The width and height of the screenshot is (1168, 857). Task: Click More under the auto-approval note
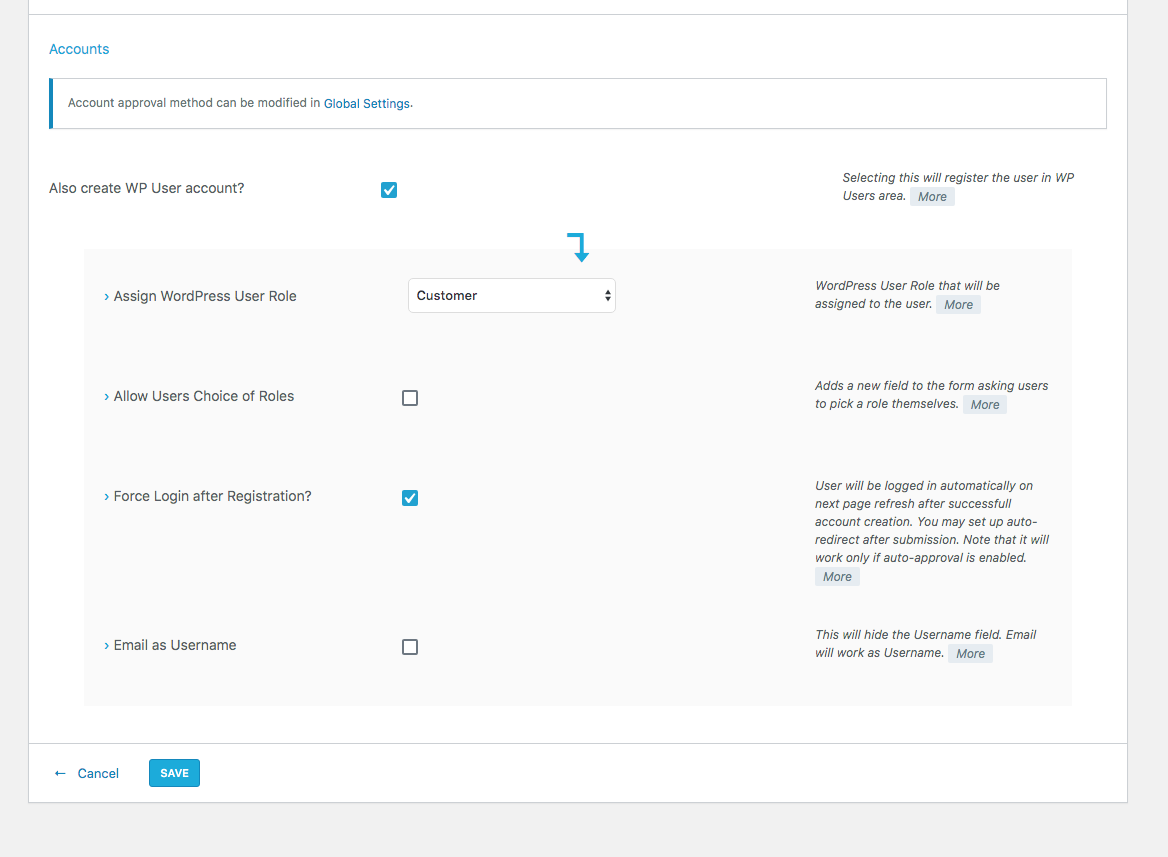837,577
